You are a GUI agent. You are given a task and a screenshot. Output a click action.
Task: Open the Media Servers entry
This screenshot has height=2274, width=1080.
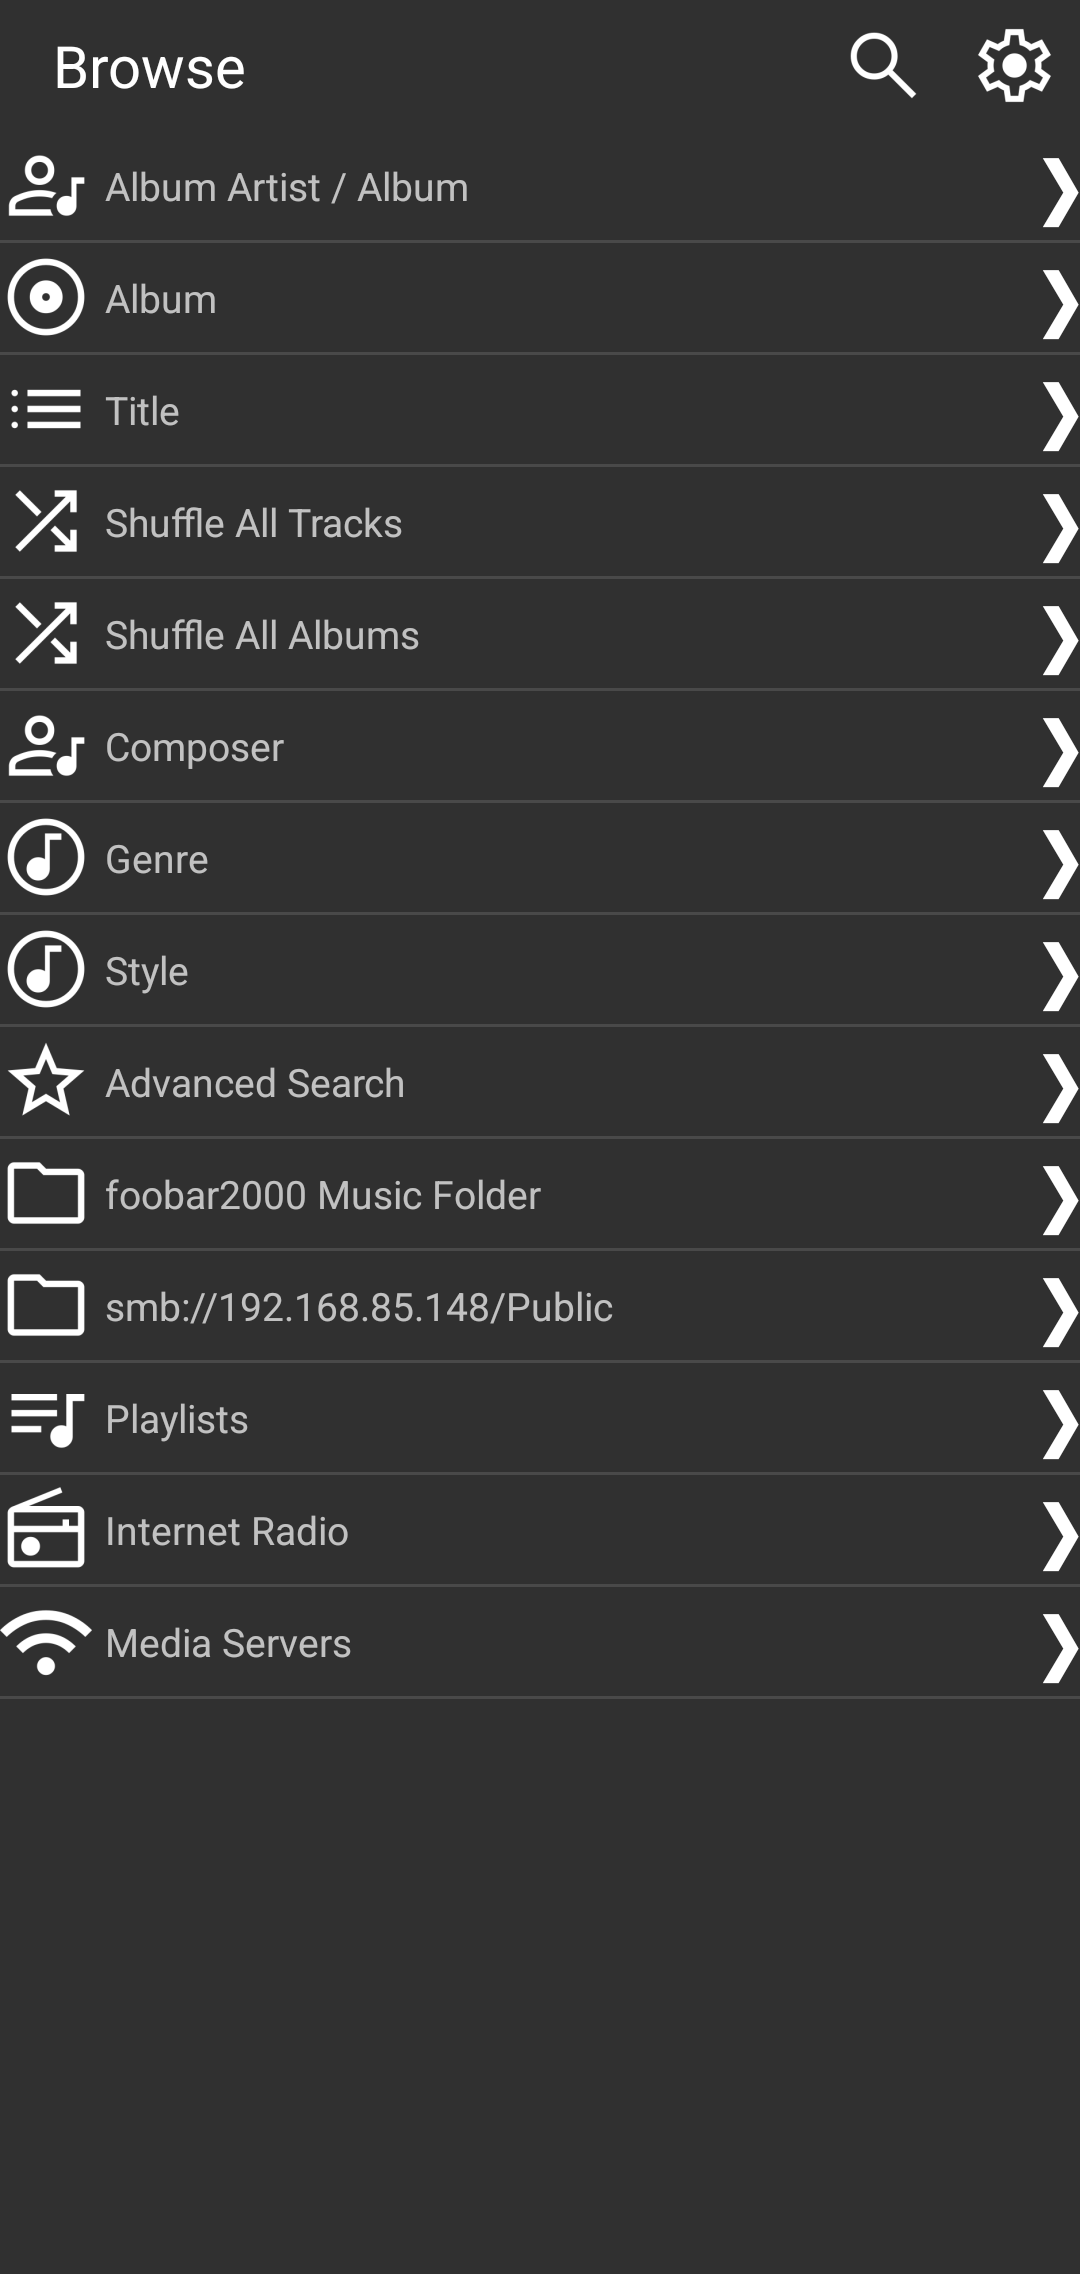(228, 1643)
